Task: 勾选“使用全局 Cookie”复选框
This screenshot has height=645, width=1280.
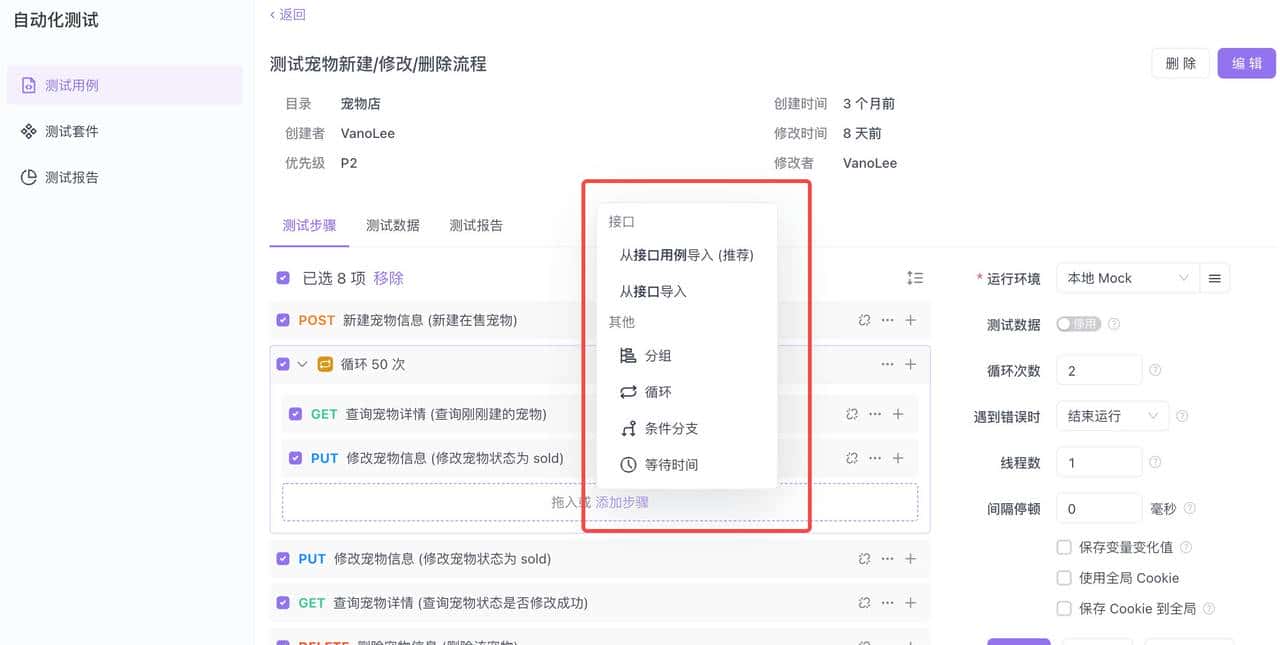Action: click(1064, 578)
